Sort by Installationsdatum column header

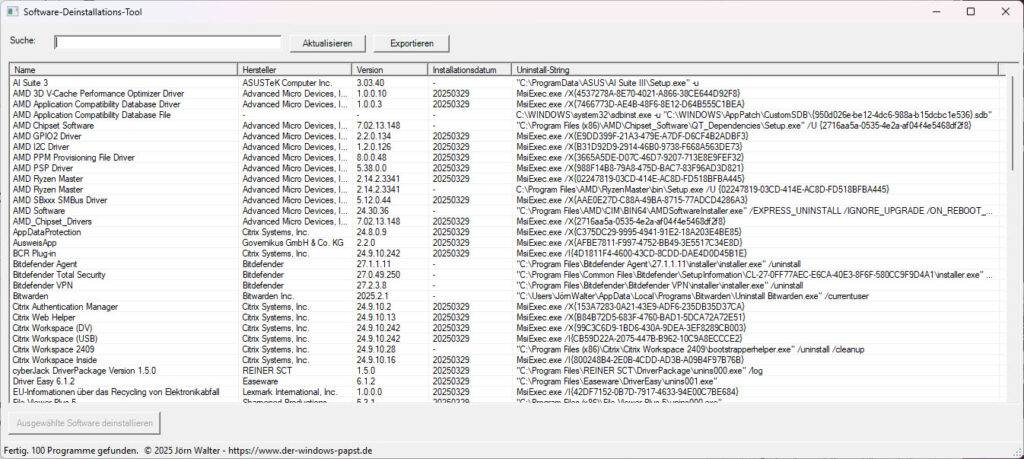pos(464,70)
